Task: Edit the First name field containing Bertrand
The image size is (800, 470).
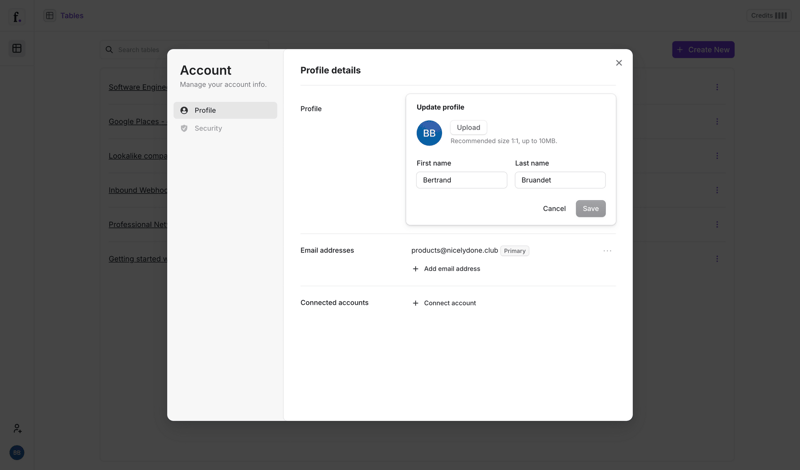Action: pos(461,180)
